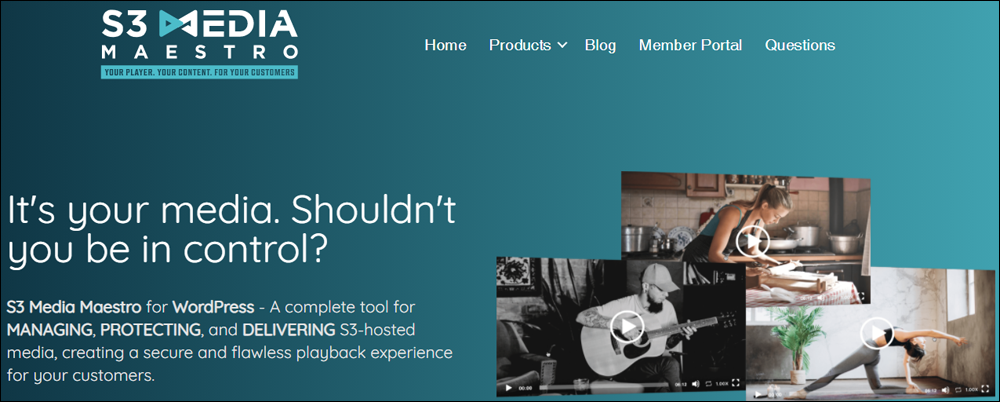Enter fullscreen on the guitar video
Screen dimensions: 1000x402
click(735, 383)
